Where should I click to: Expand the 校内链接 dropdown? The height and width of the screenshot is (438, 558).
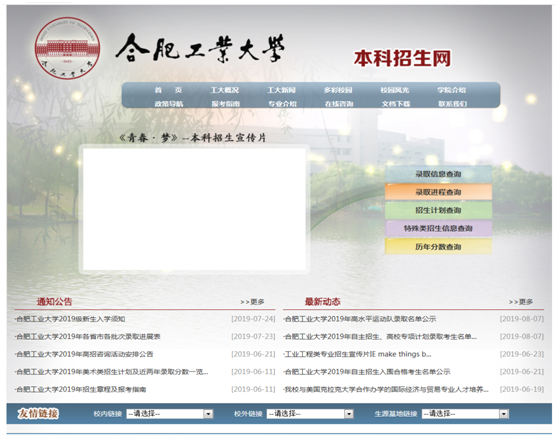pos(170,414)
